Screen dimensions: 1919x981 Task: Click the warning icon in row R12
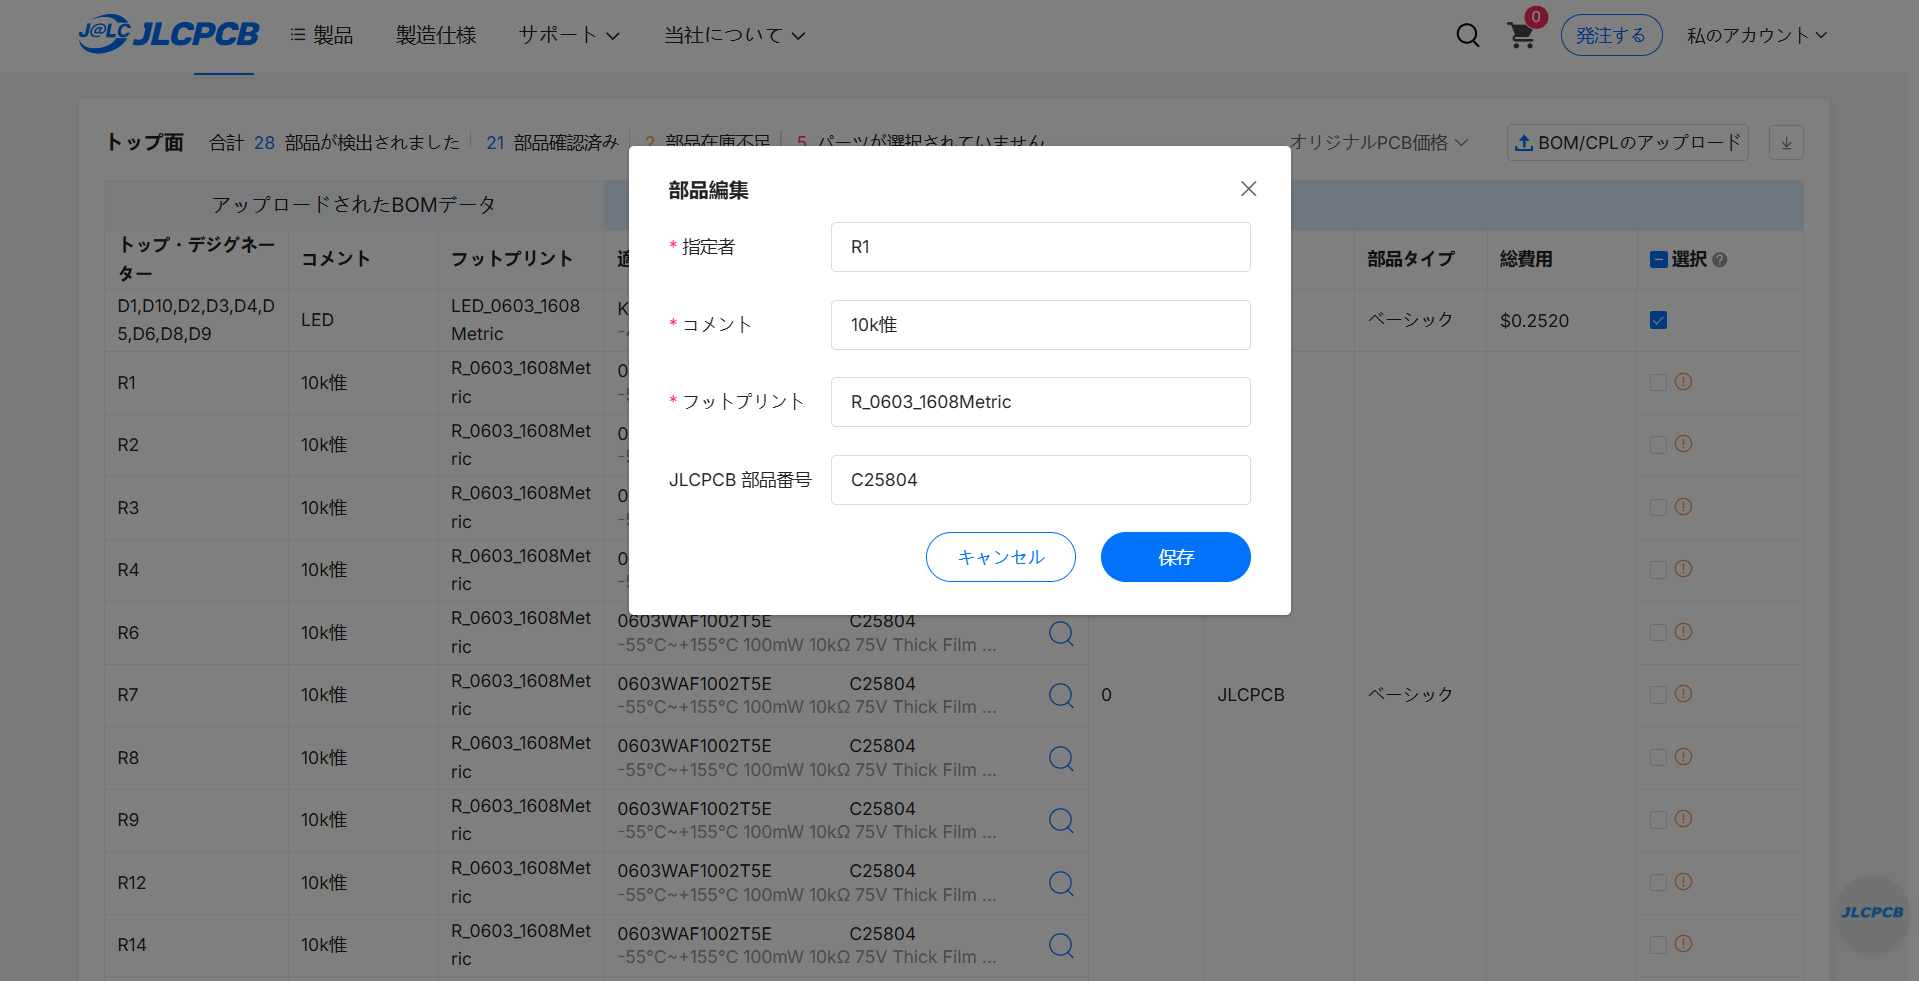click(1684, 881)
